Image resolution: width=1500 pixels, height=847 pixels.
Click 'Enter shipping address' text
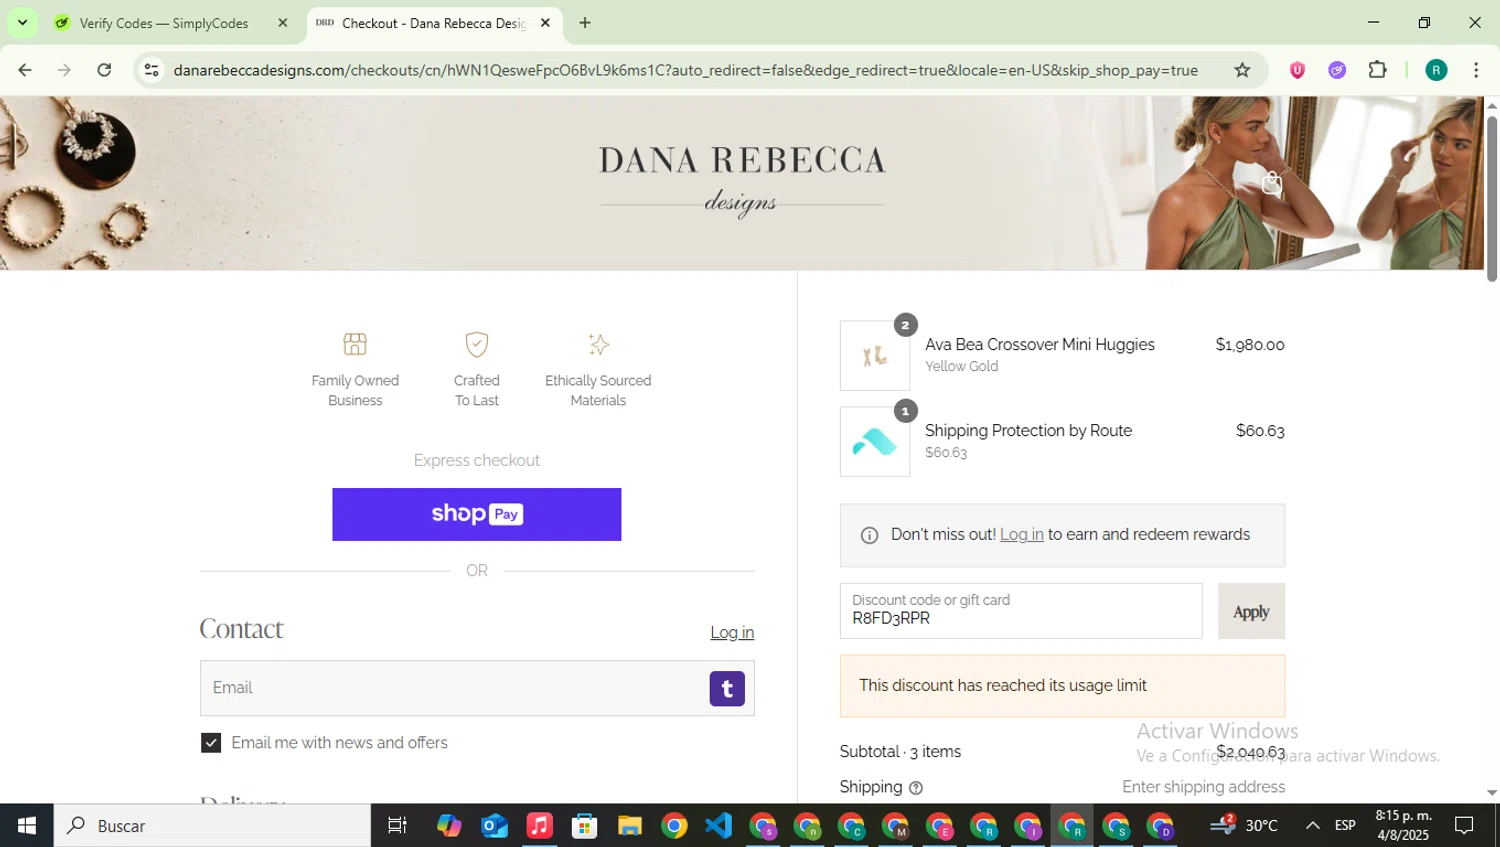[x=1203, y=787]
